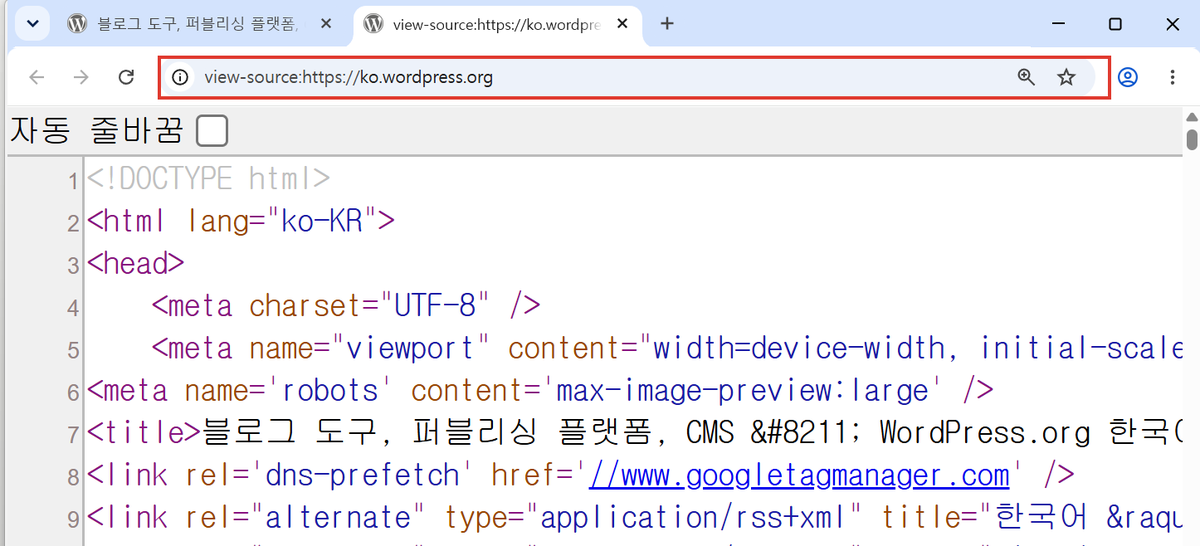The height and width of the screenshot is (546, 1200).
Task: Maximize the Chrome window
Action: 1115,24
